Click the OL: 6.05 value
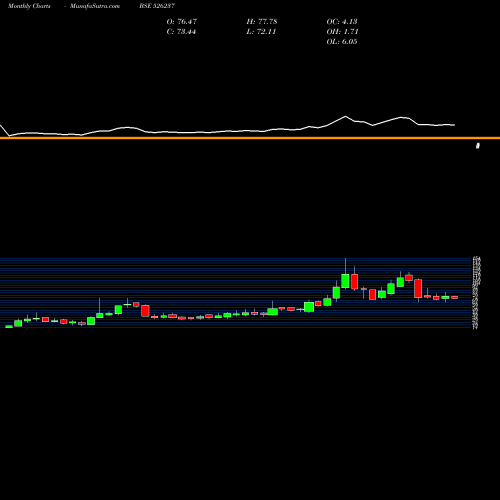 coord(342,42)
